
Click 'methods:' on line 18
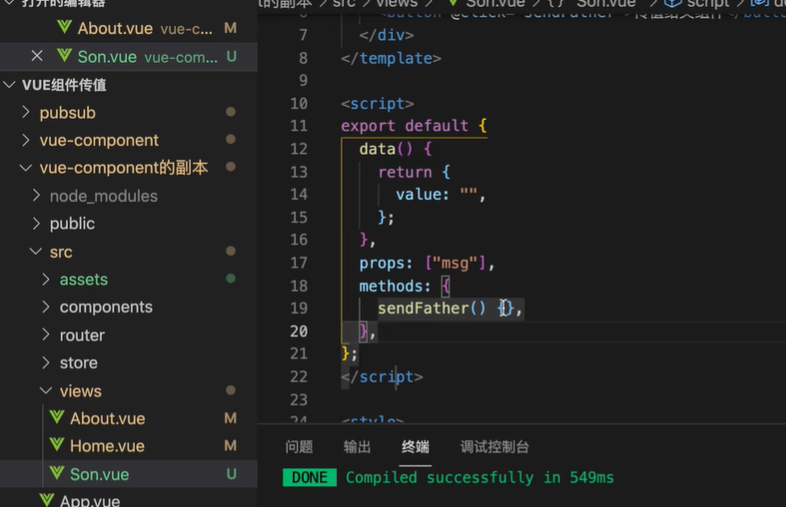click(395, 286)
